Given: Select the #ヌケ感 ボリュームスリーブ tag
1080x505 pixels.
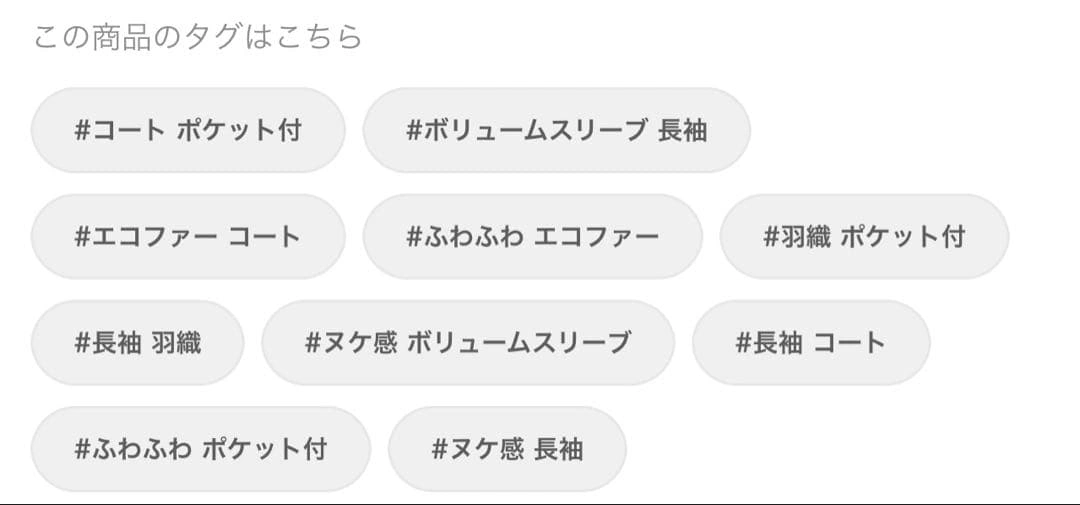Looking at the screenshot, I should [468, 343].
